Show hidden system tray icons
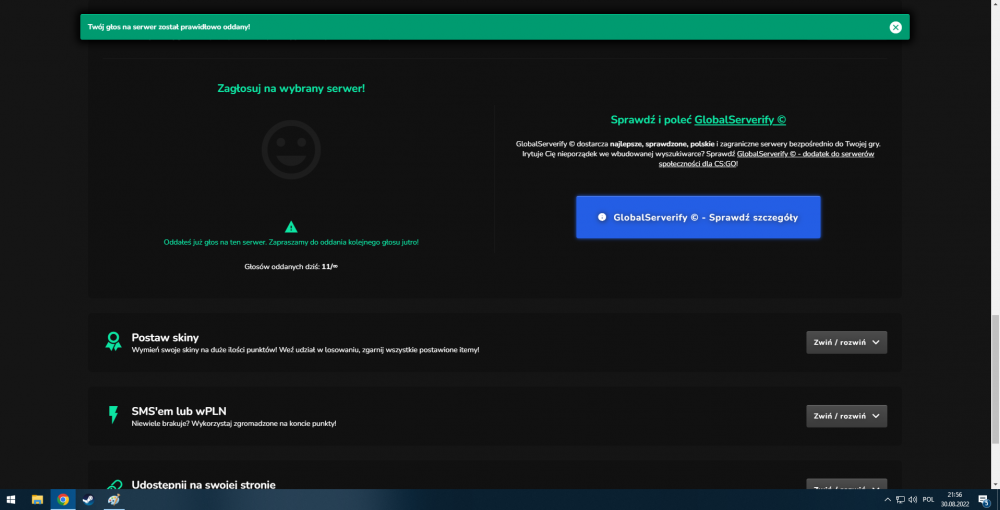Image resolution: width=1000 pixels, height=510 pixels. click(x=887, y=500)
